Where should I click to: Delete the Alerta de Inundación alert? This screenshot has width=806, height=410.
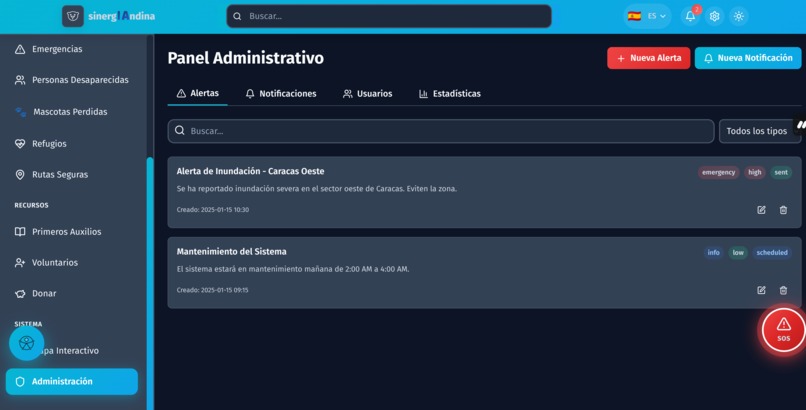tap(783, 210)
